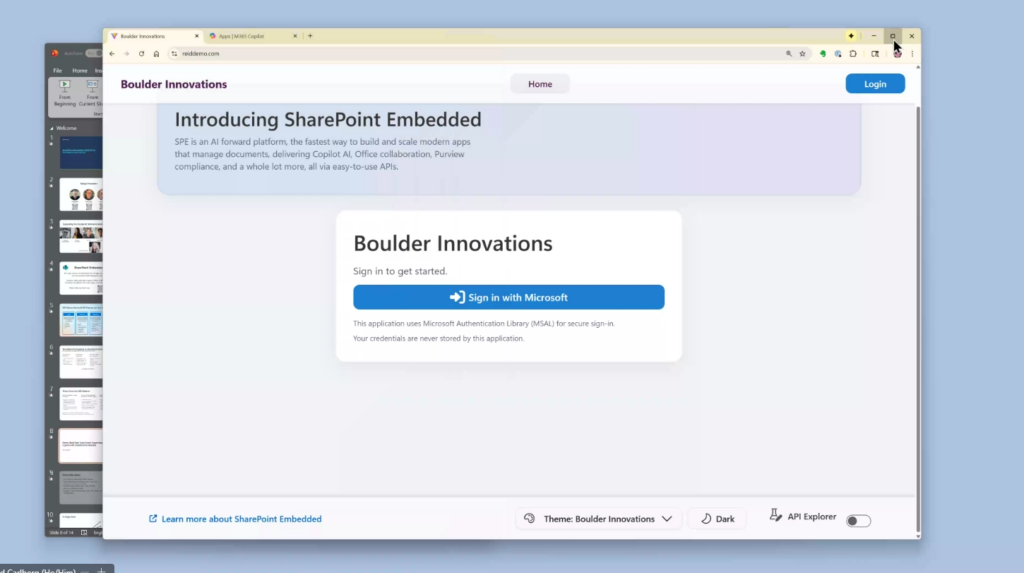Collapse the Welcome section in PowerPoint slide panel
Screen dimensions: 1024x573
(x=52, y=128)
